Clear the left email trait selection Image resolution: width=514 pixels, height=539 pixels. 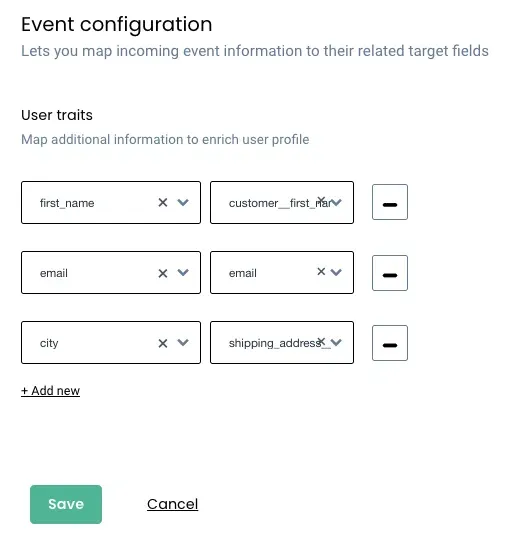[x=163, y=273]
